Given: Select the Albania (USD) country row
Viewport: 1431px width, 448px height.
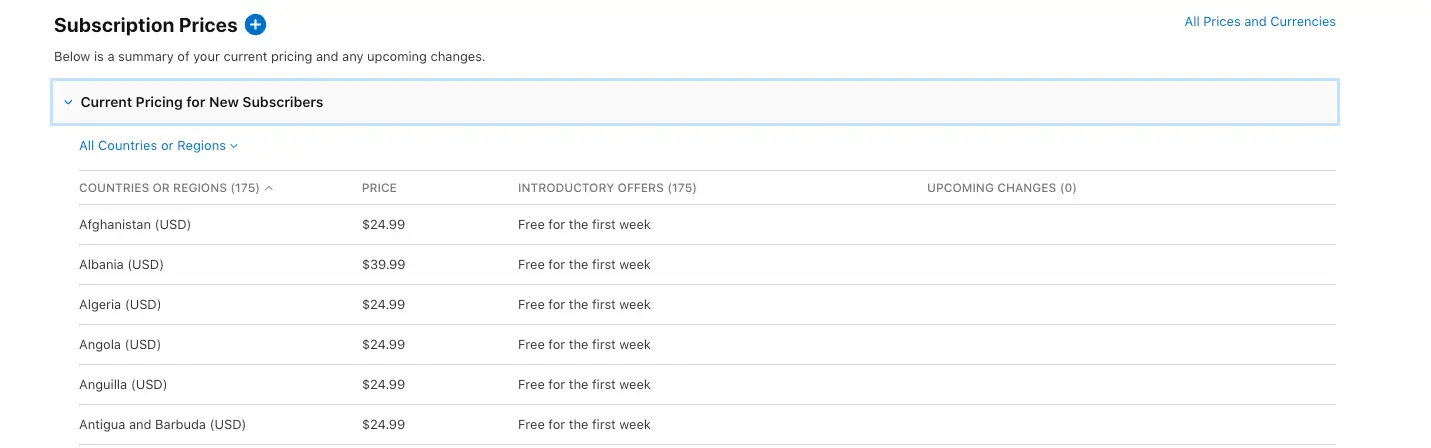Looking at the screenshot, I should pos(121,265).
